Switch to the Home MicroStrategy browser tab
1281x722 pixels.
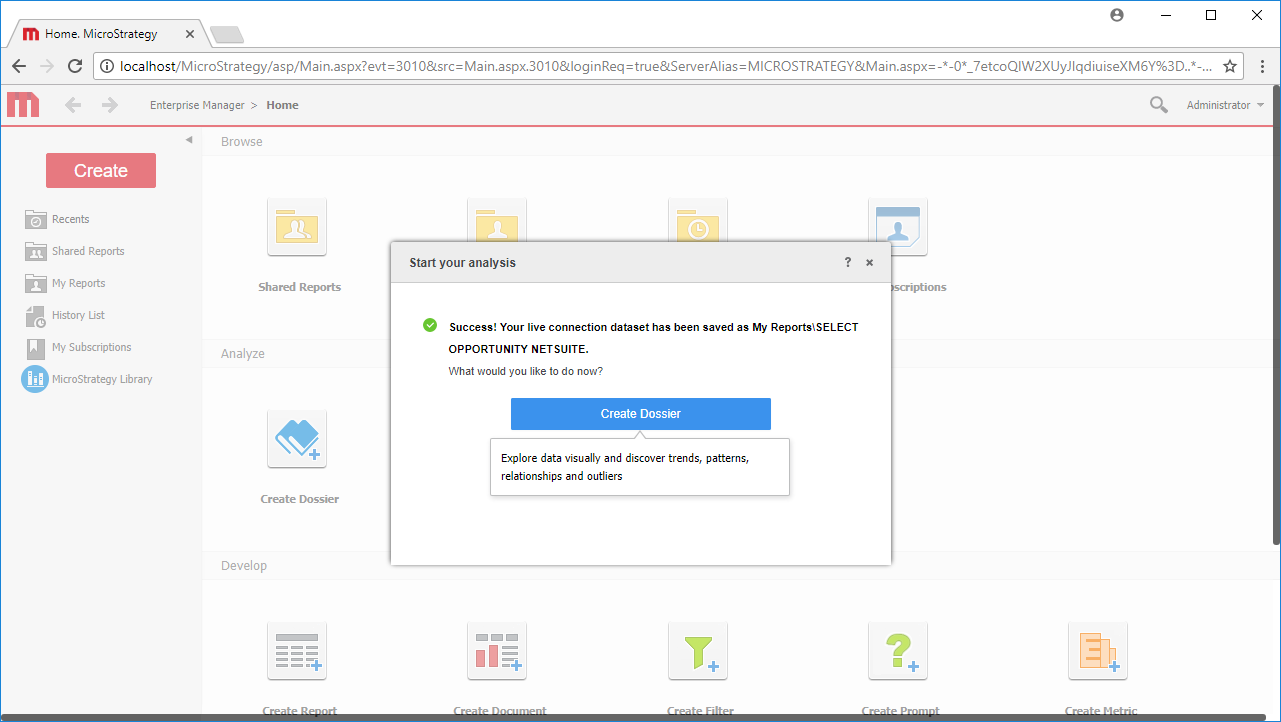[x=100, y=32]
